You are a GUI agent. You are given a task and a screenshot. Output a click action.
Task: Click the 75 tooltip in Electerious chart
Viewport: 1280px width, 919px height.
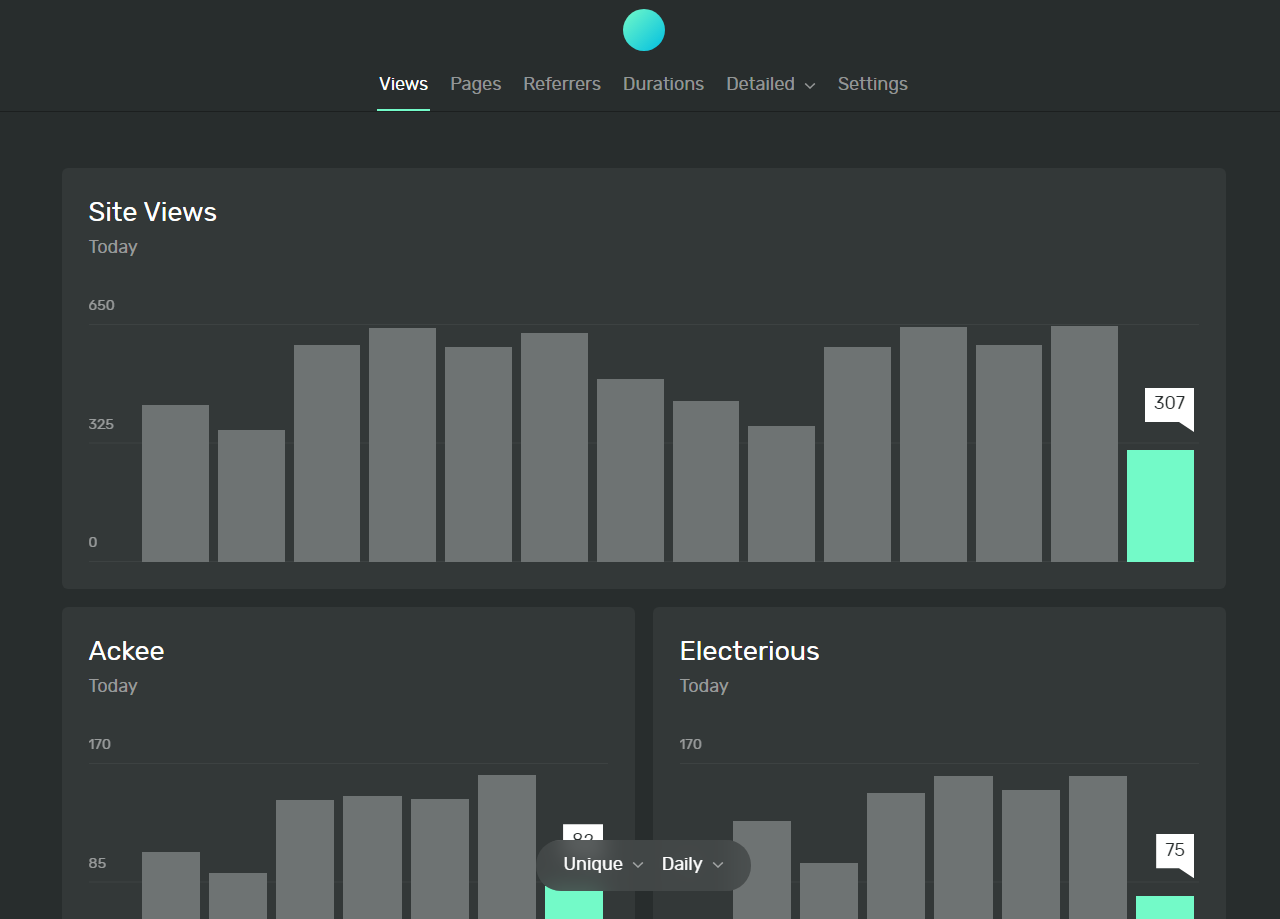coord(1175,851)
